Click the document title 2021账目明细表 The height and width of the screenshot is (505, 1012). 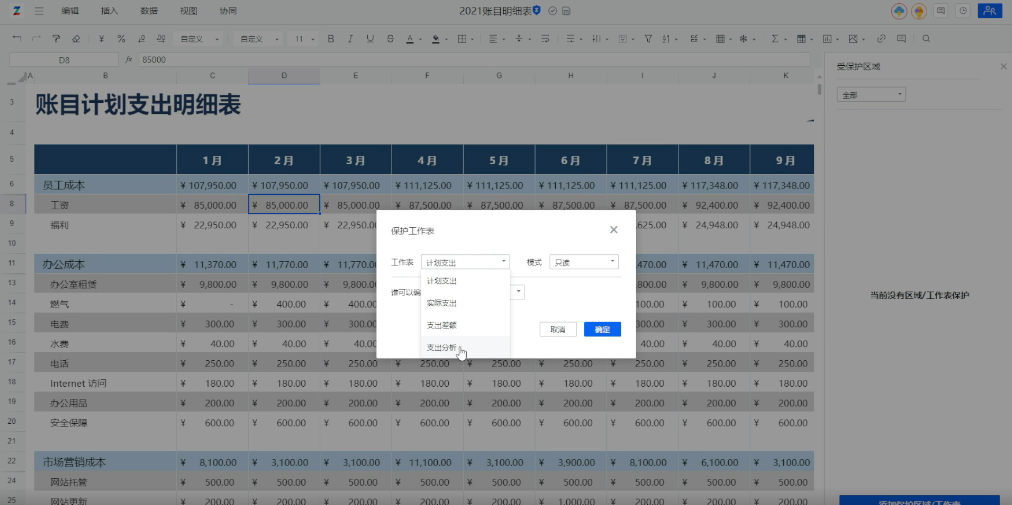496,11
